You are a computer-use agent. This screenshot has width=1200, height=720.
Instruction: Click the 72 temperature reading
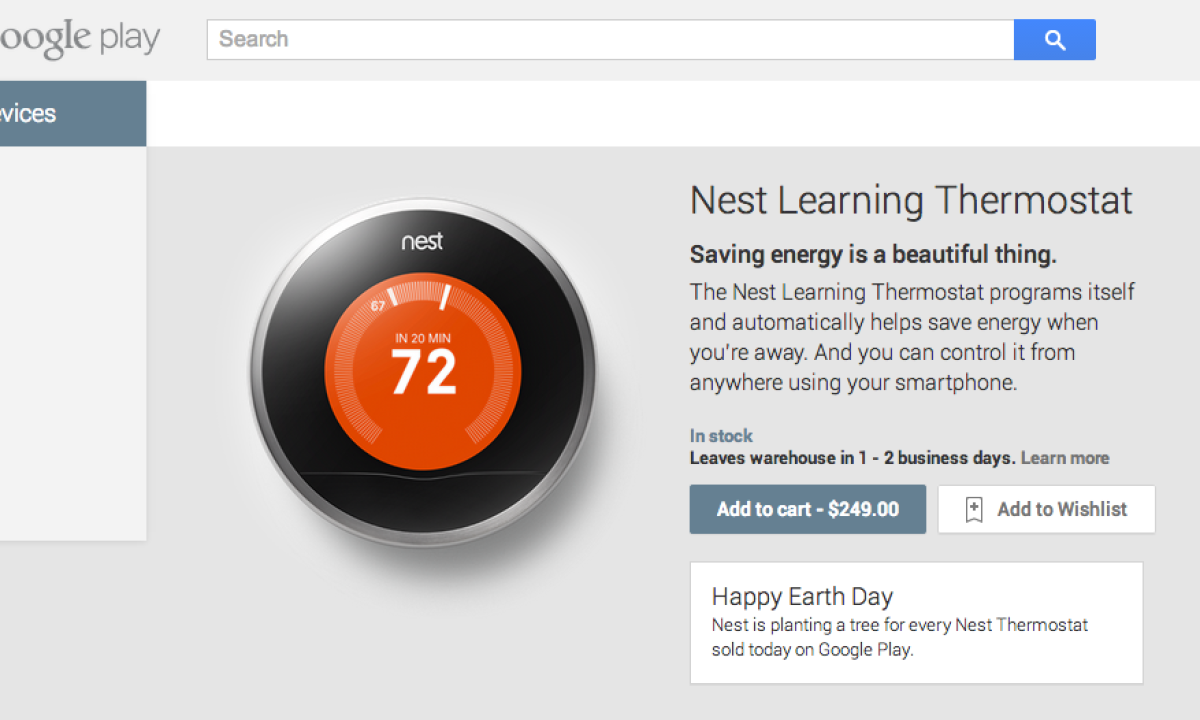[x=423, y=373]
